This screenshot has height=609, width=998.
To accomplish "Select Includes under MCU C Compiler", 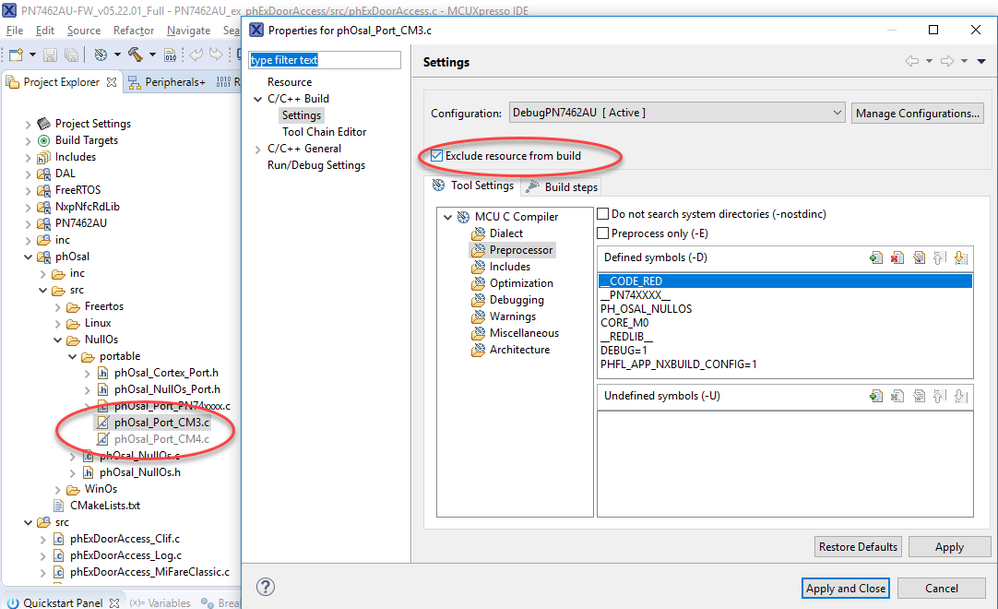I will pyautogui.click(x=509, y=267).
